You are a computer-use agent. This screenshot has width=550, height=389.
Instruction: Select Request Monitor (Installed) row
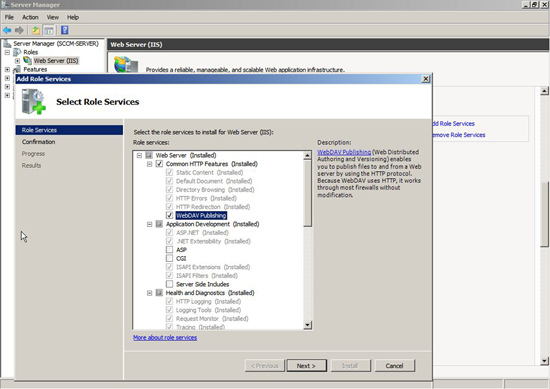pyautogui.click(x=212, y=318)
